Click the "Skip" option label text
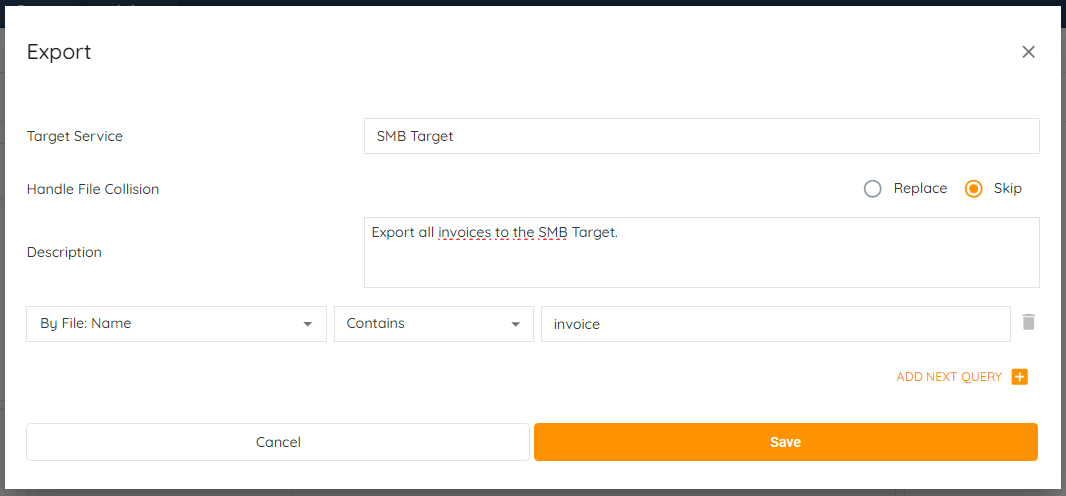1066x496 pixels. [x=1008, y=189]
